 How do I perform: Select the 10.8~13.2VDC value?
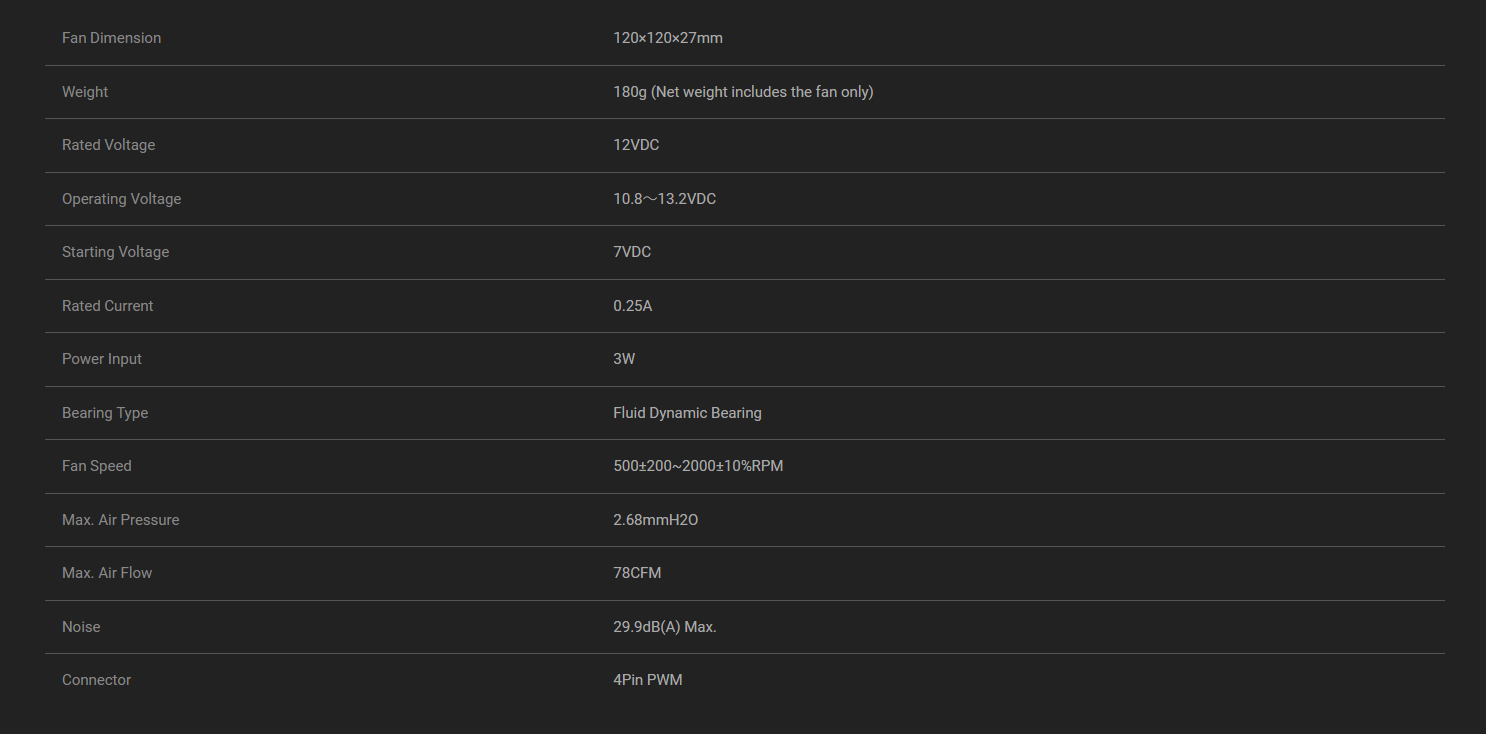click(x=664, y=199)
